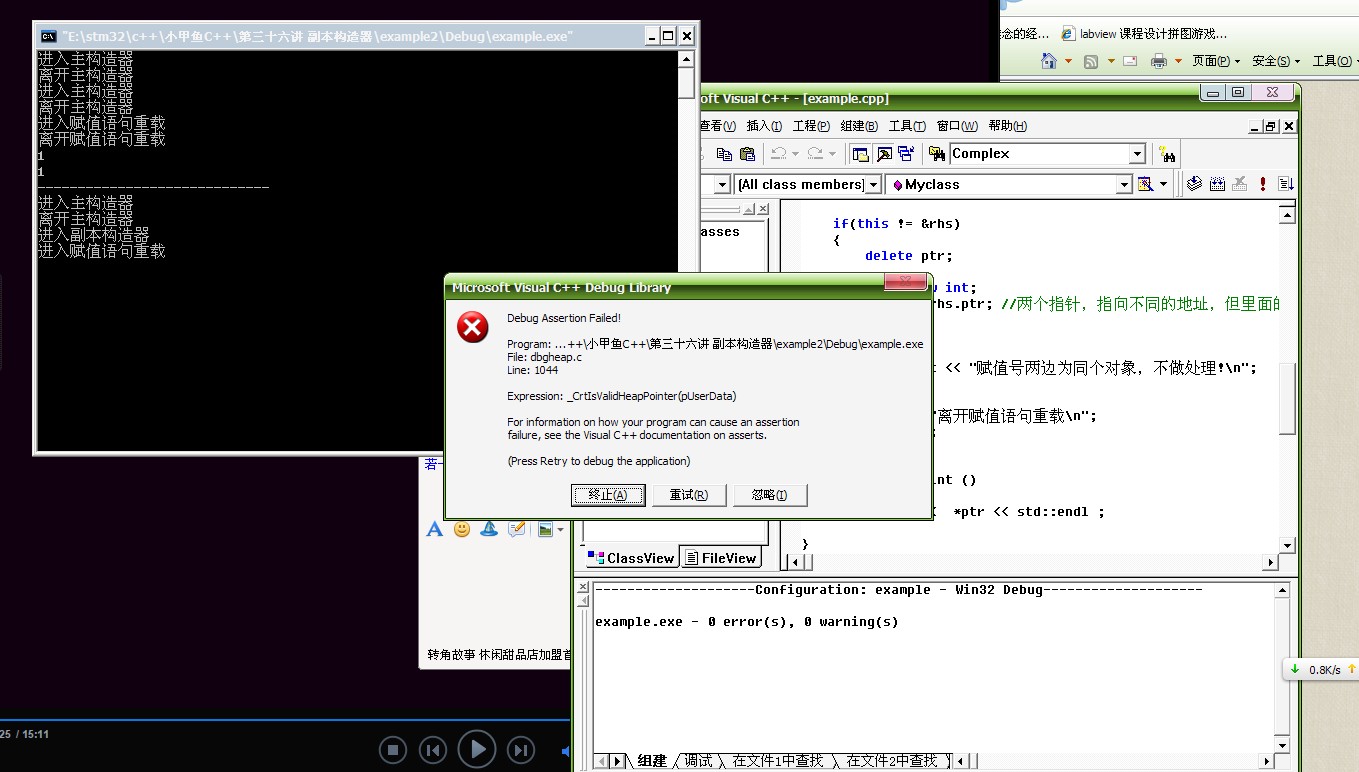1359x772 pixels.
Task: Click the output pane close X icon
Action: click(583, 588)
